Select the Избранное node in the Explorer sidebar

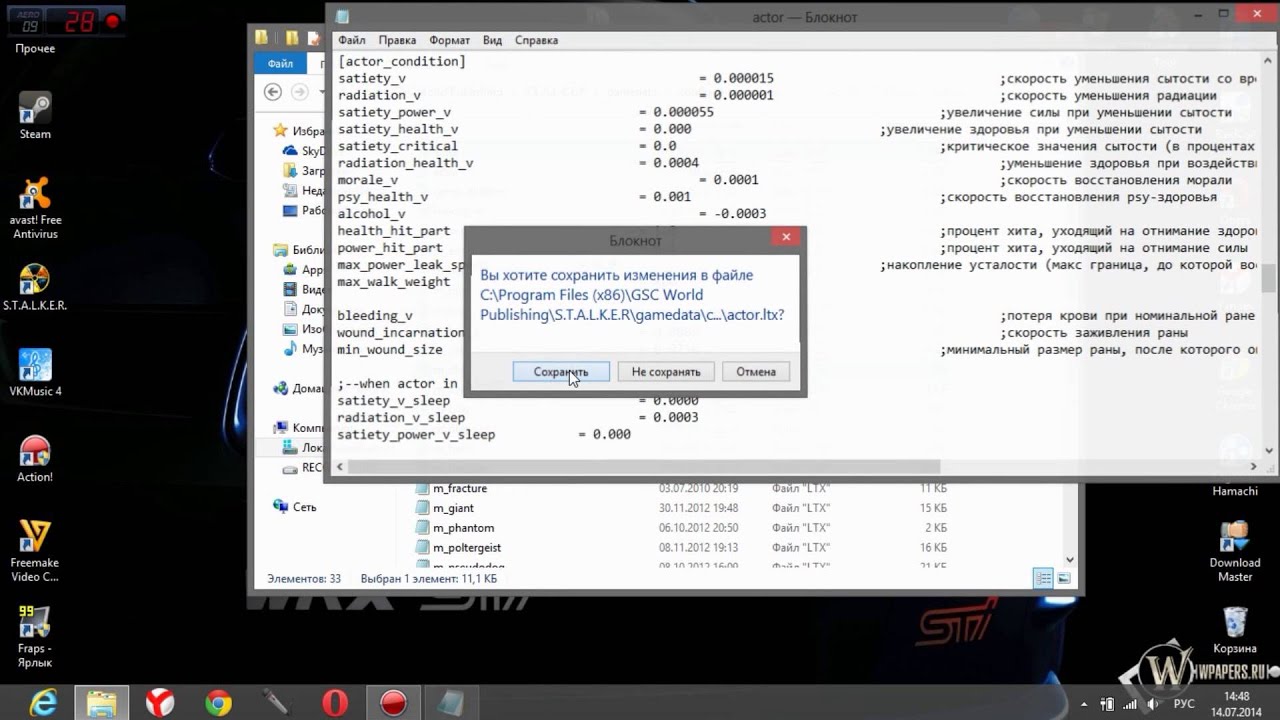tap(298, 131)
